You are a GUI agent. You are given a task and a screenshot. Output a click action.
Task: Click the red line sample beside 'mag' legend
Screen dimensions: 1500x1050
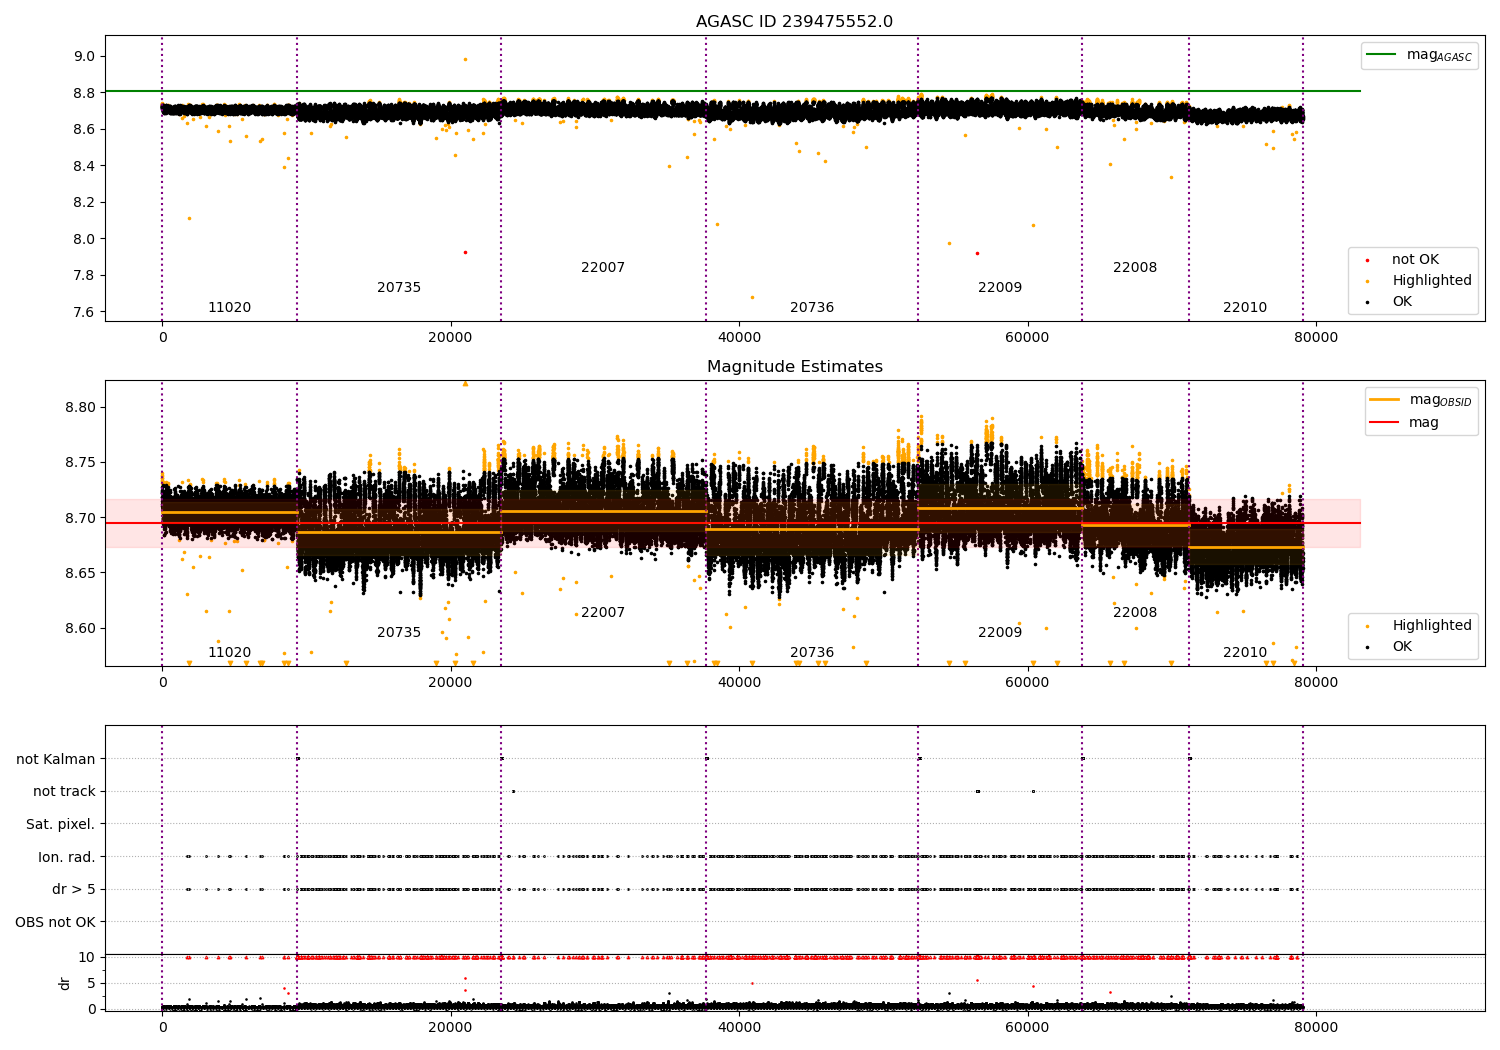(1385, 423)
